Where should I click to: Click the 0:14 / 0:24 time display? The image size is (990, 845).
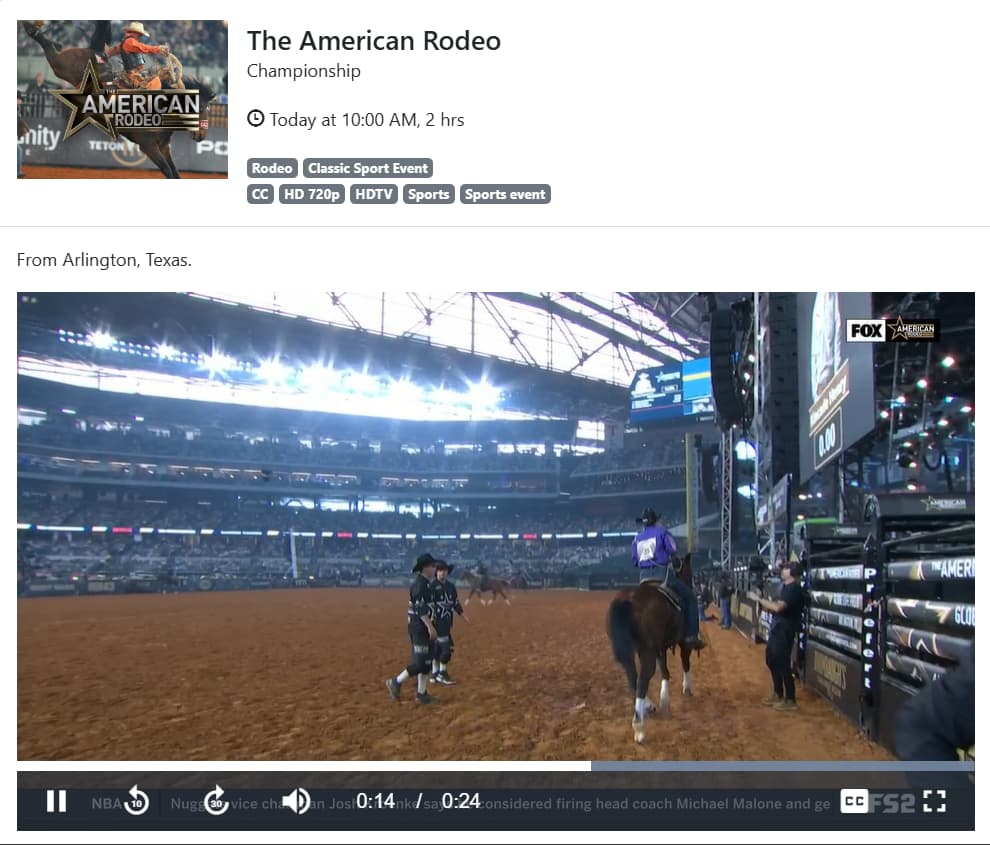click(418, 801)
